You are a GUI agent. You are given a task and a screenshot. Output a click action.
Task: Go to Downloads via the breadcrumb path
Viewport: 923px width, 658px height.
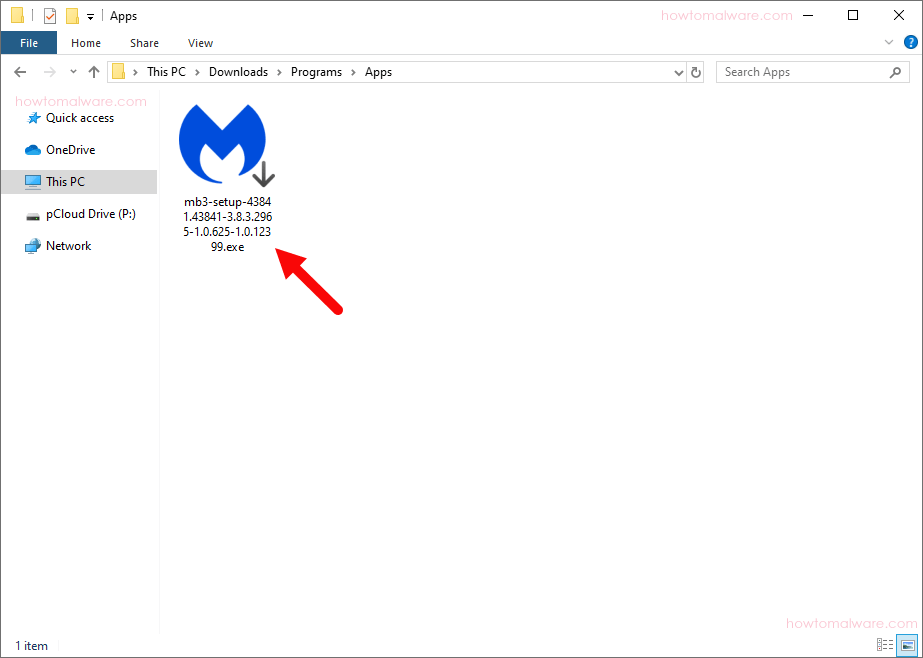point(238,71)
